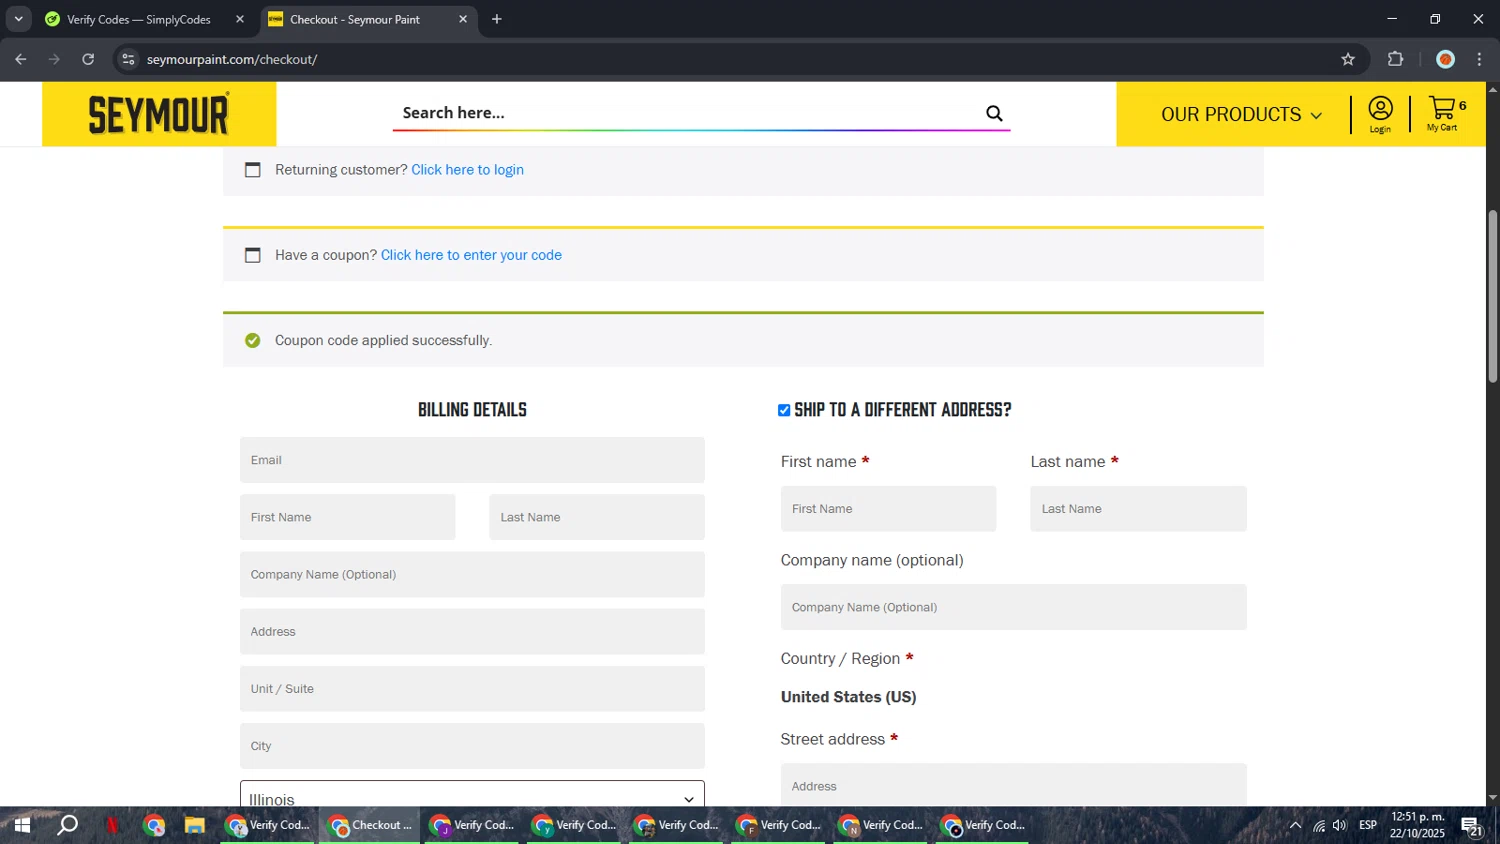Open last Verify Cod... taskbar window

983,825
